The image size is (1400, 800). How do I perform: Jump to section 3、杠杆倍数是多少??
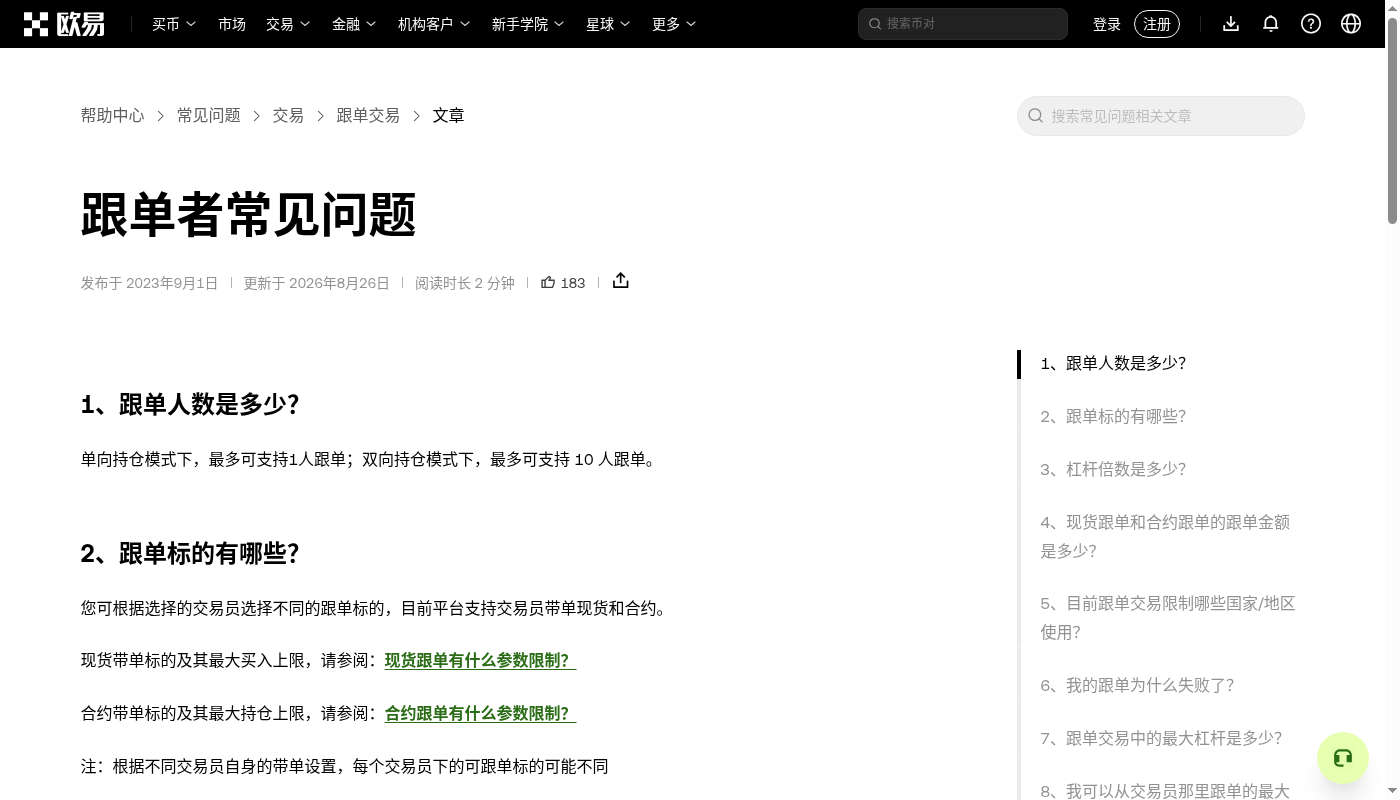tap(1113, 470)
